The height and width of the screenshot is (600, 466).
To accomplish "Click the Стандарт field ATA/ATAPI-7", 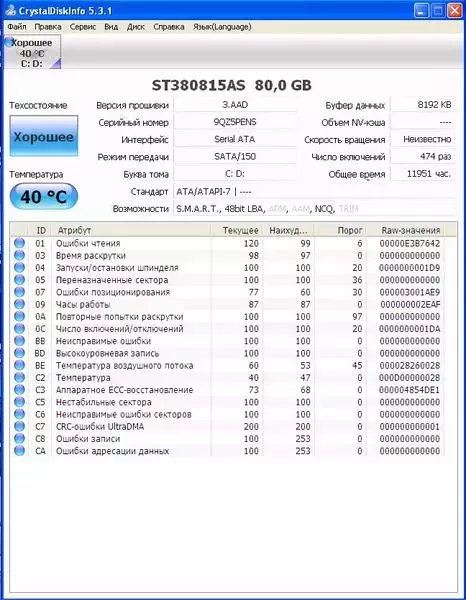I will pos(314,191).
